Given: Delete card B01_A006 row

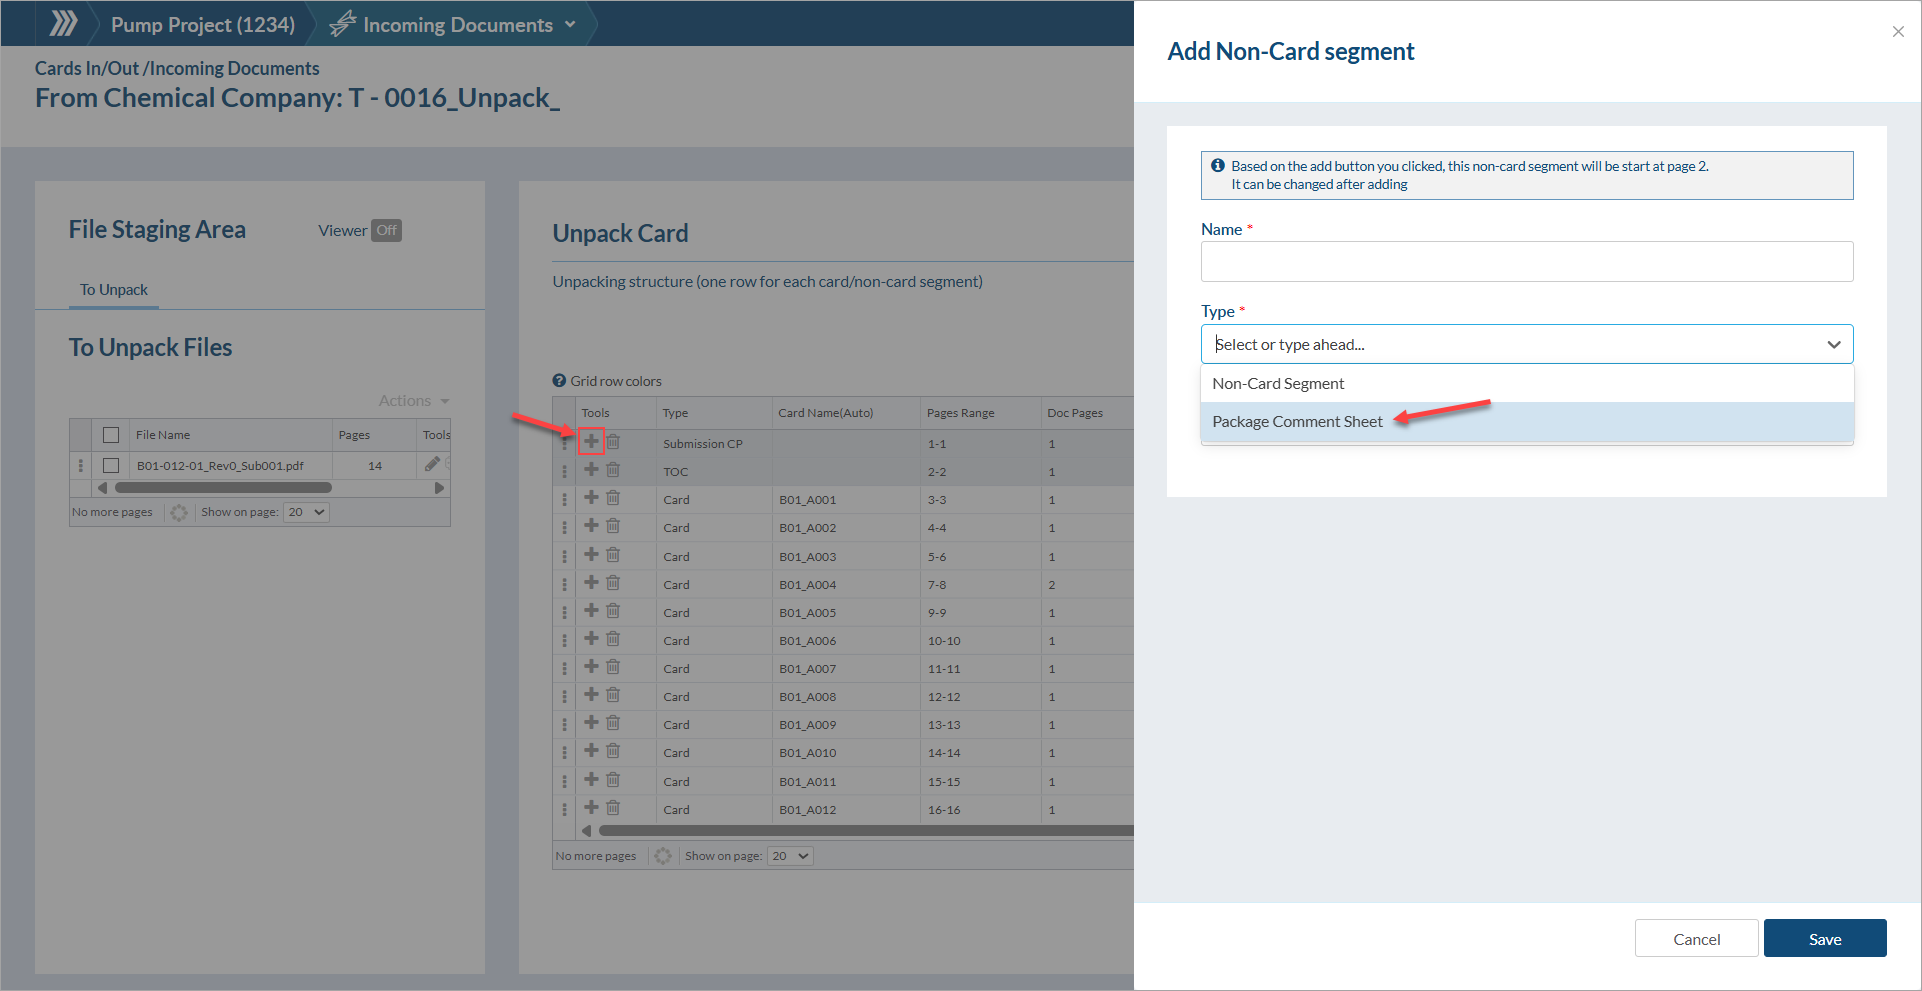Looking at the screenshot, I should tap(613, 638).
